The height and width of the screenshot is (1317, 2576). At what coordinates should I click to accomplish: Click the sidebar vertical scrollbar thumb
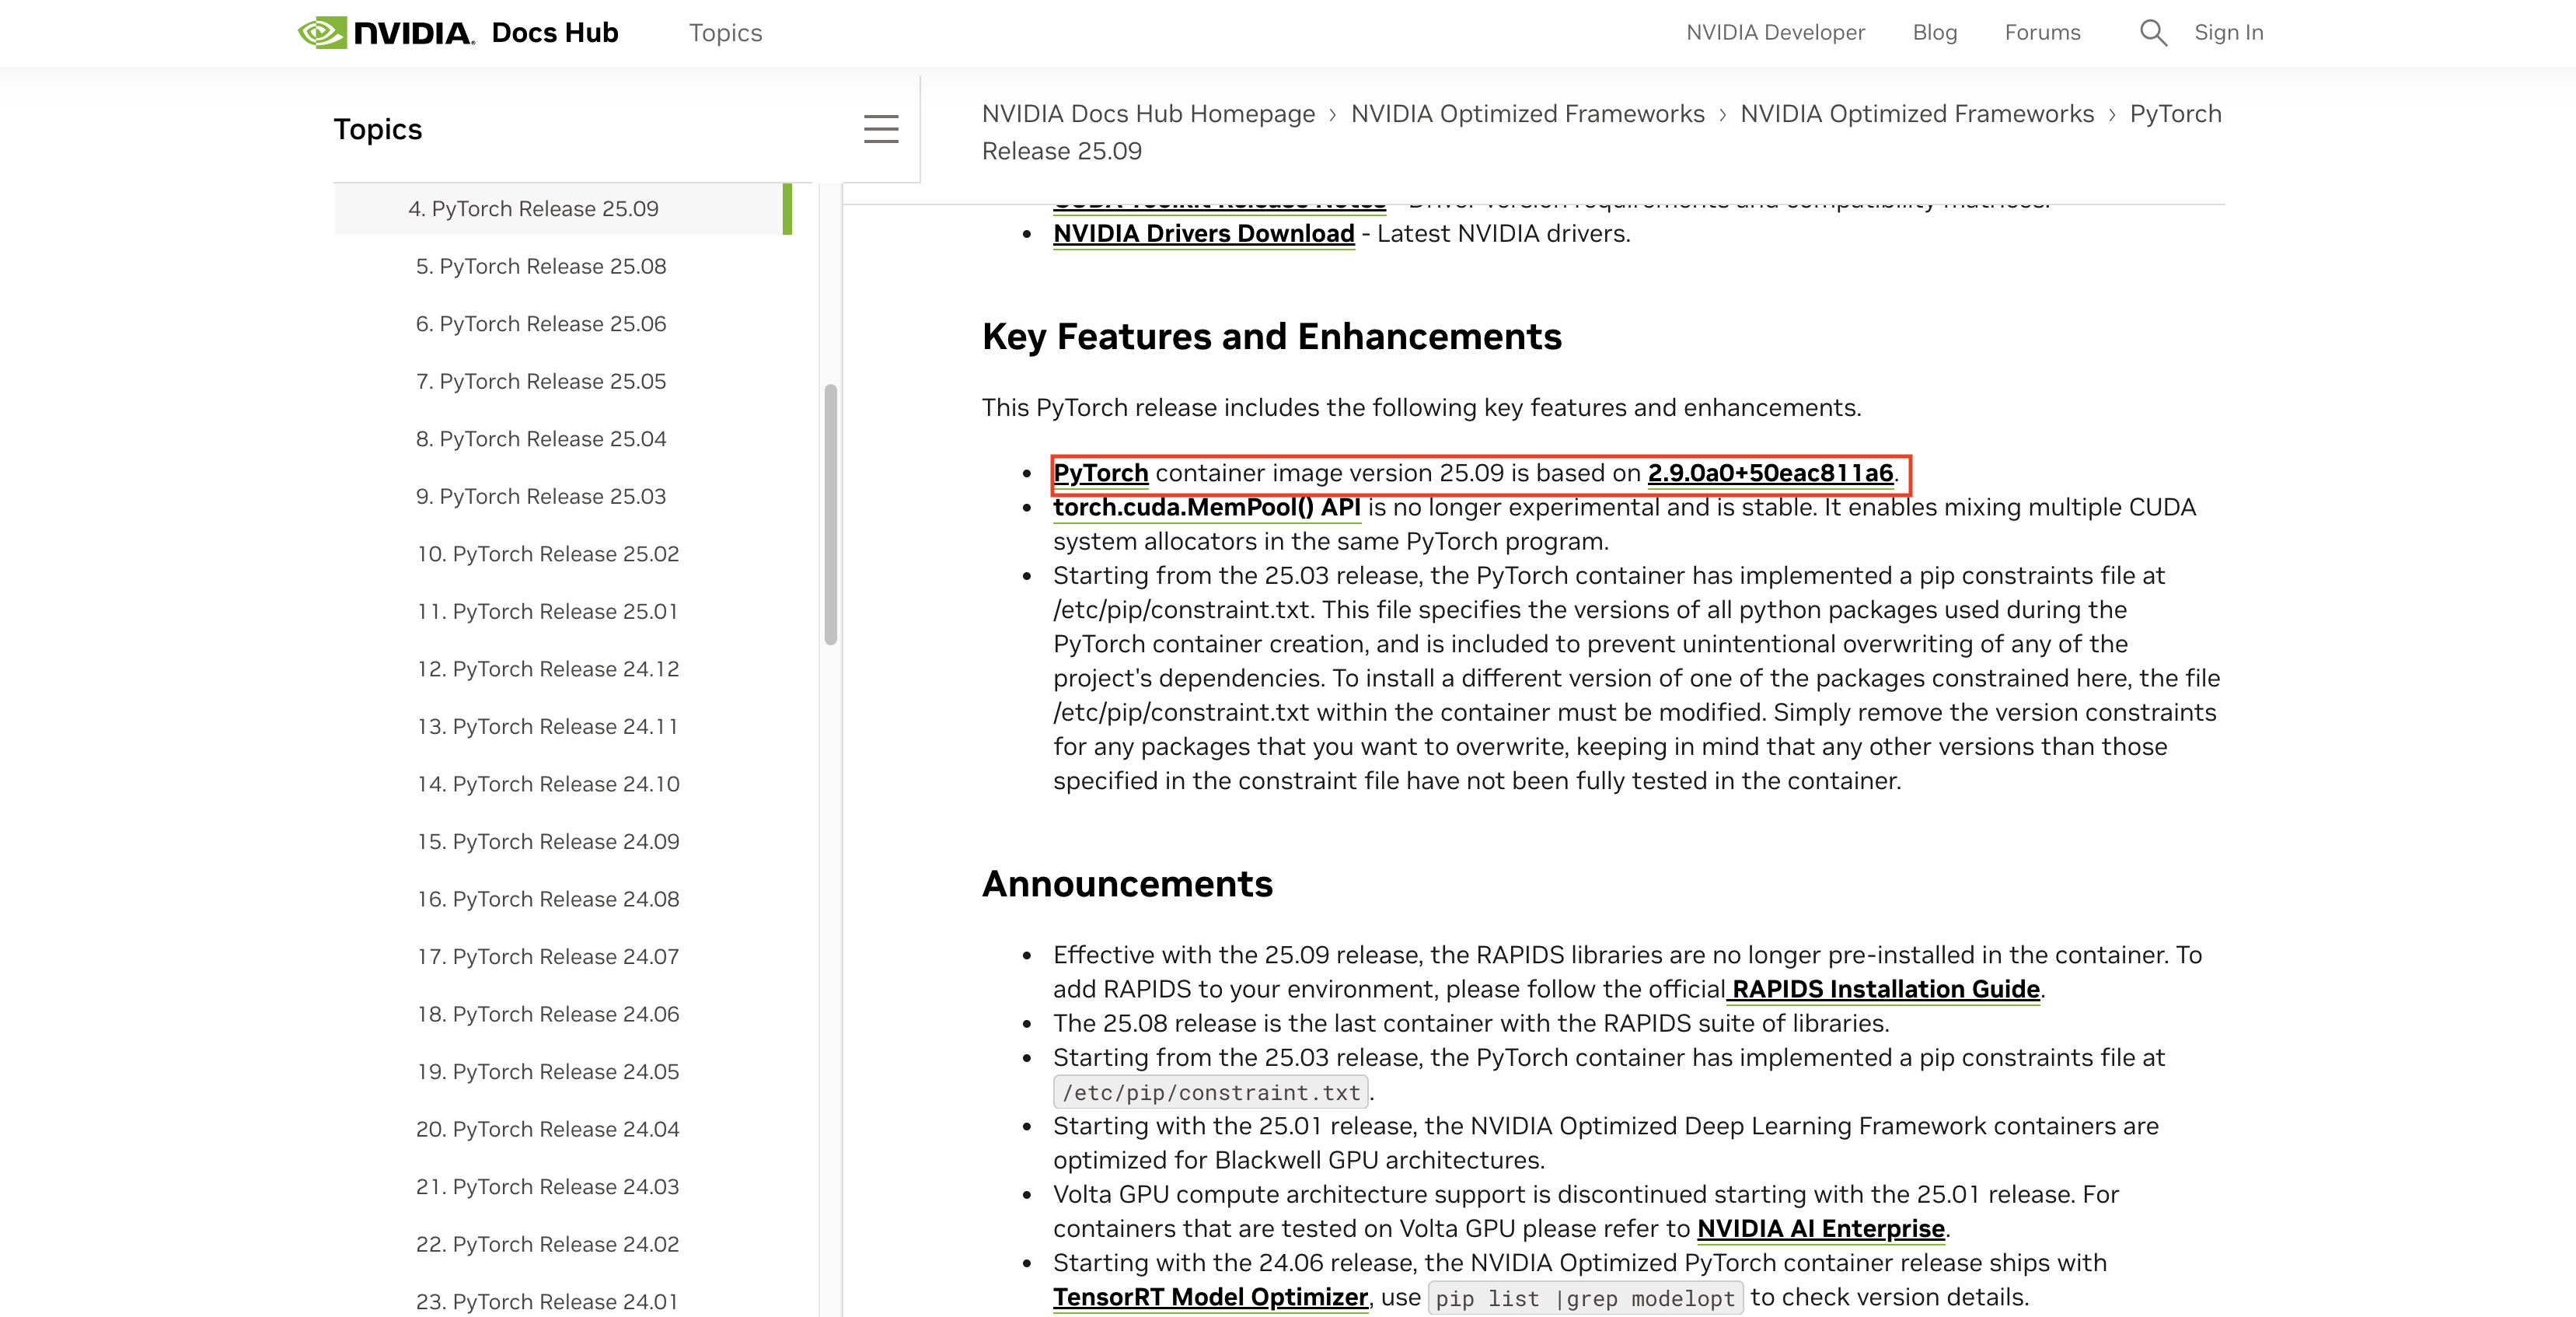tap(830, 514)
